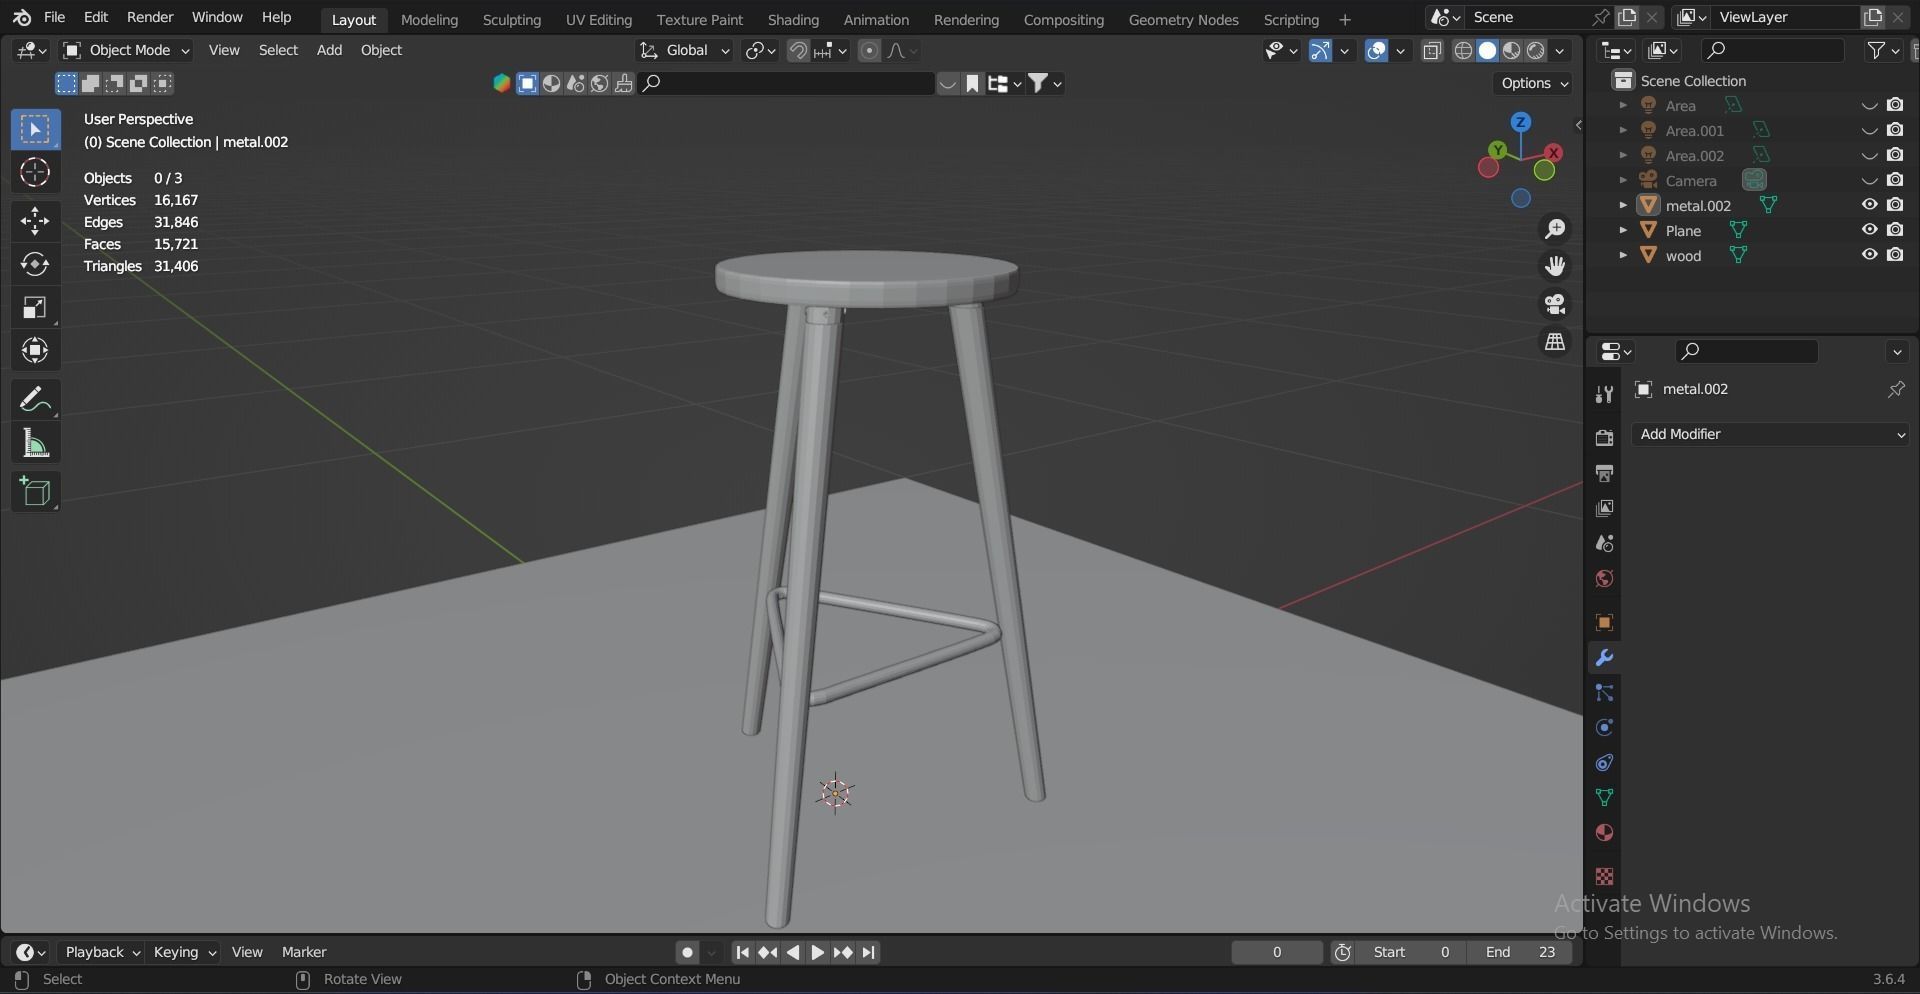
Task: Click the pan view hand icon
Action: (1555, 266)
